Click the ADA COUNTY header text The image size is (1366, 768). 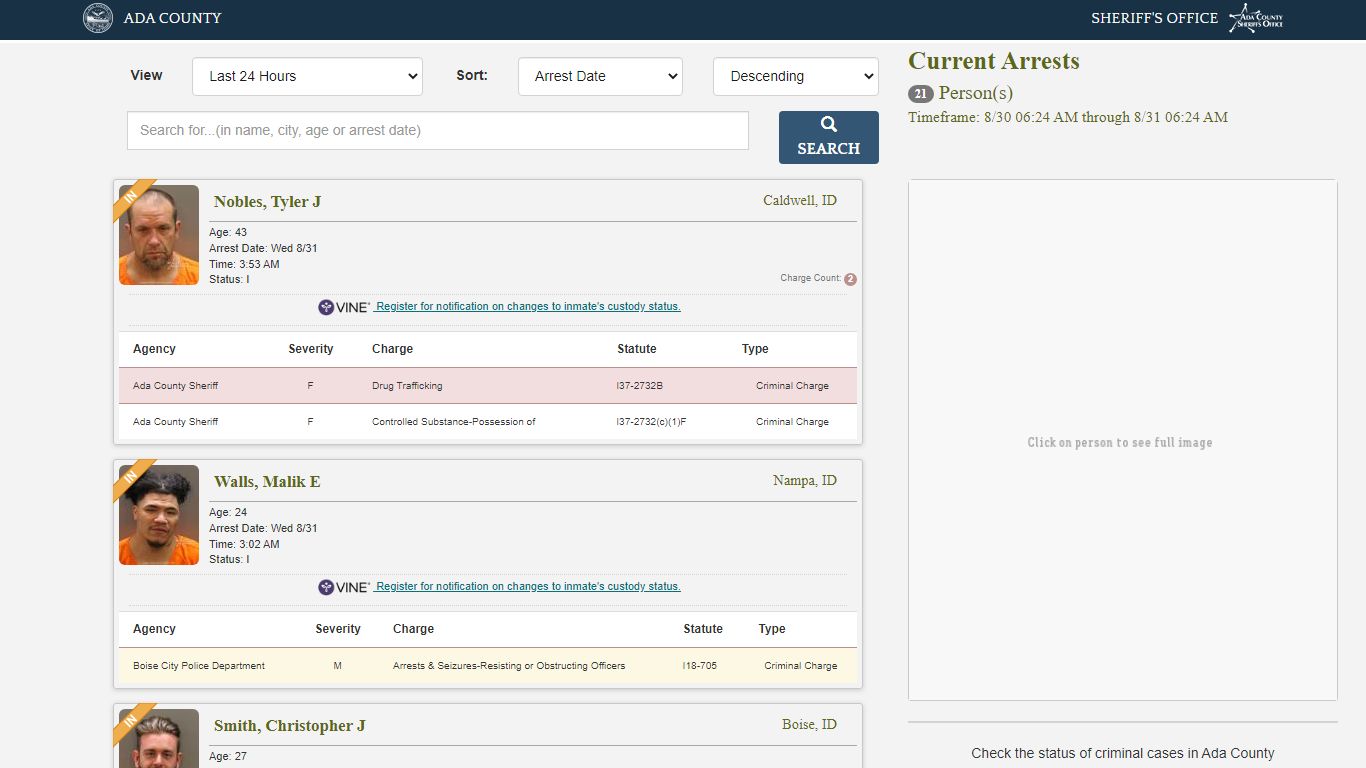172,18
